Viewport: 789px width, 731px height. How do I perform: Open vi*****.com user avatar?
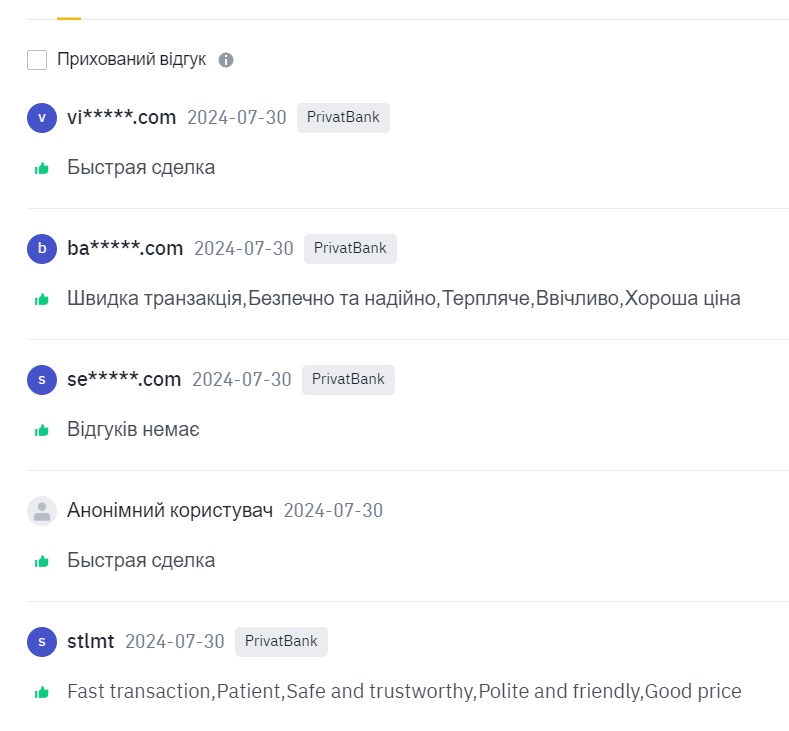point(42,118)
